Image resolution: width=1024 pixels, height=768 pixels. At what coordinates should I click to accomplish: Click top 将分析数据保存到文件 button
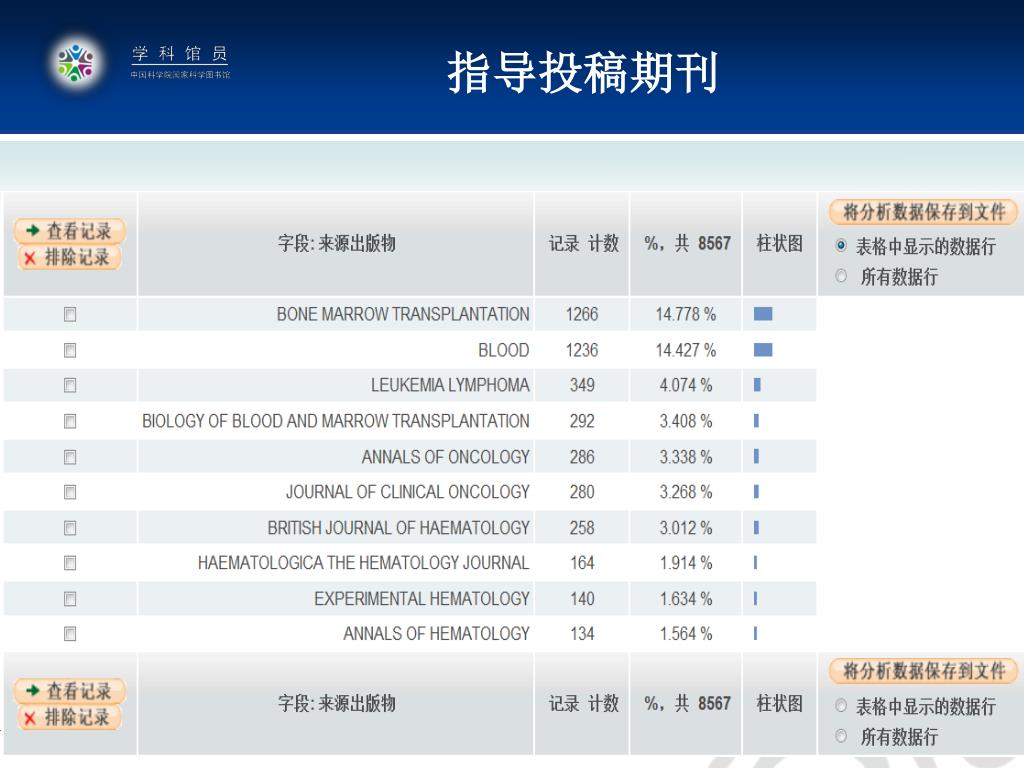click(923, 212)
